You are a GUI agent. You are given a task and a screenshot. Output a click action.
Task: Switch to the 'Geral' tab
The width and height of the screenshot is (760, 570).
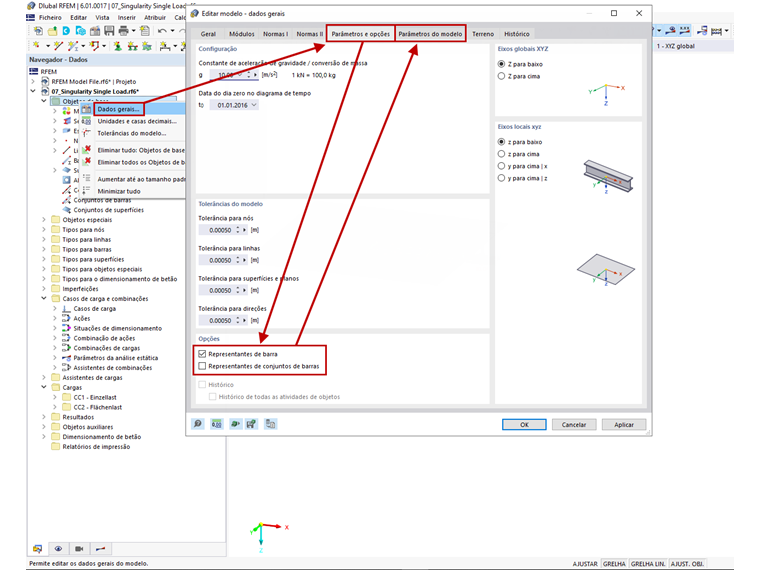(x=208, y=34)
